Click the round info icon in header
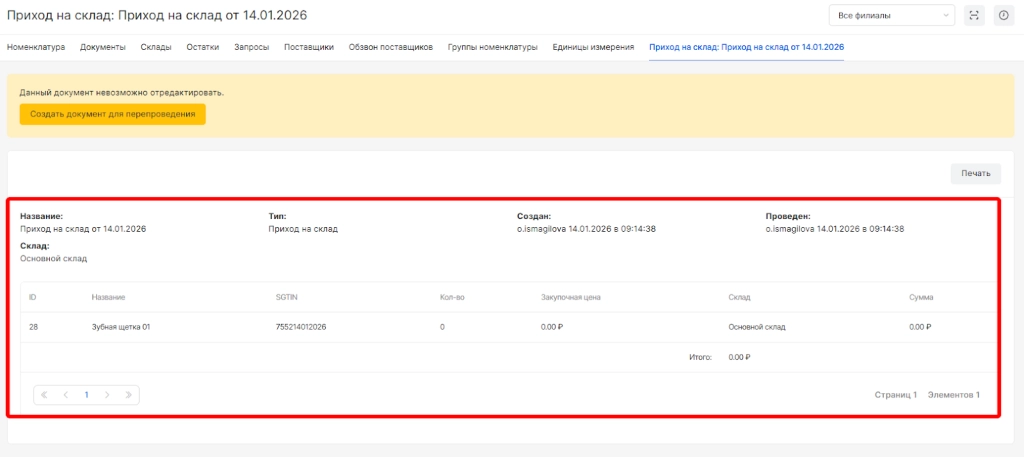This screenshot has height=457, width=1024. [x=1003, y=15]
